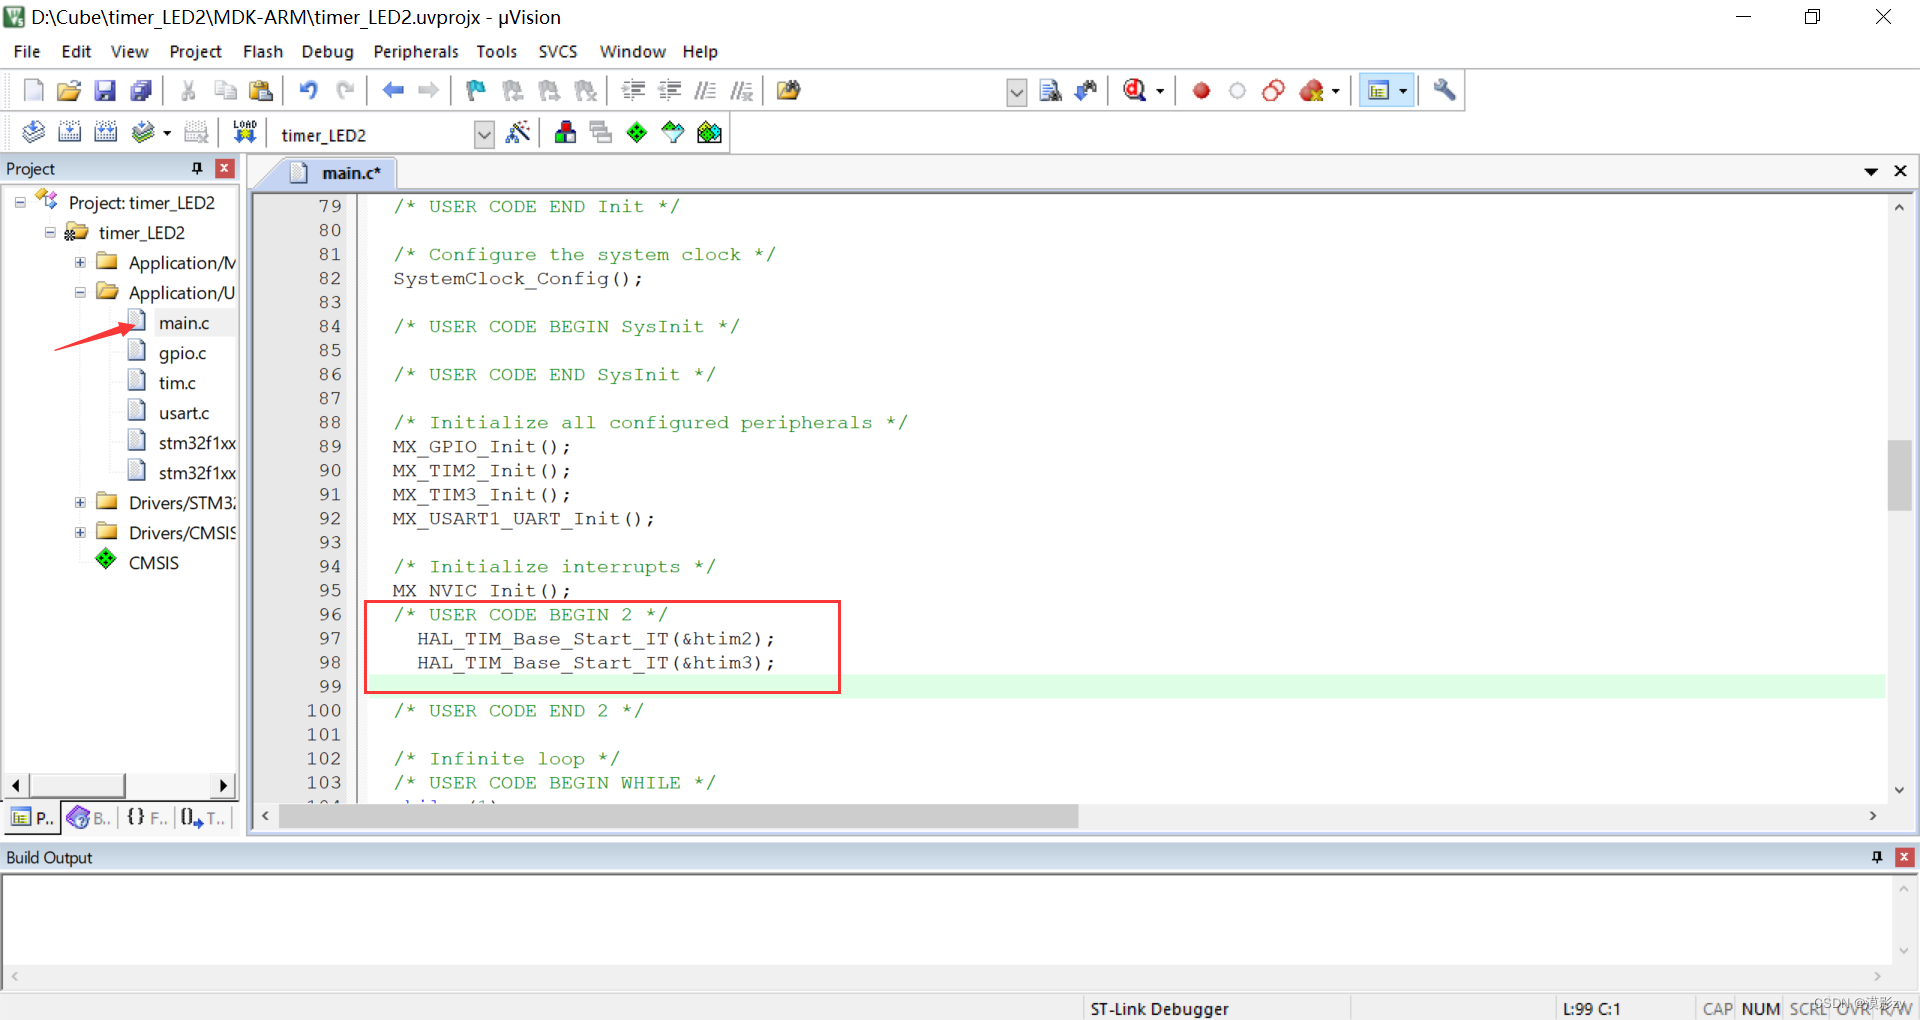This screenshot has height=1020, width=1920.
Task: Insert a breakpoint with the red dot icon
Action: pos(1201,91)
